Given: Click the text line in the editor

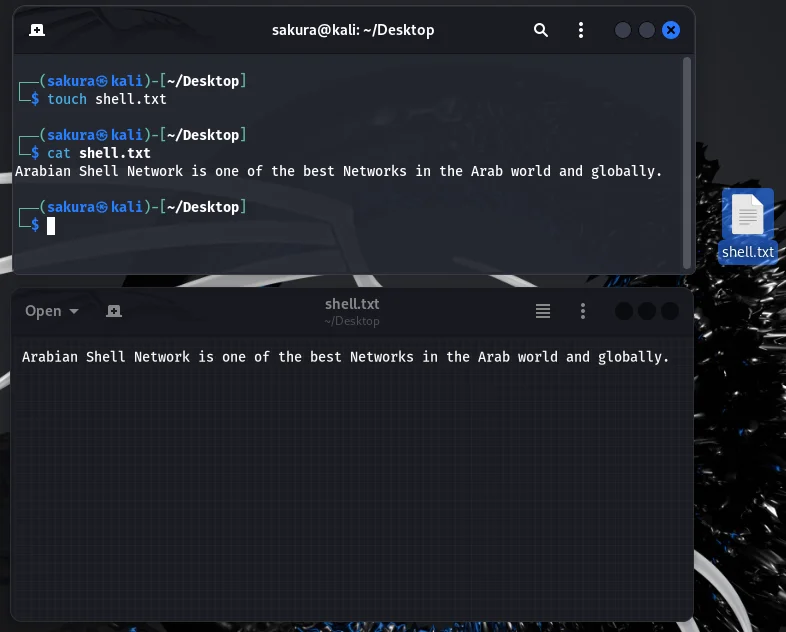Looking at the screenshot, I should point(345,357).
